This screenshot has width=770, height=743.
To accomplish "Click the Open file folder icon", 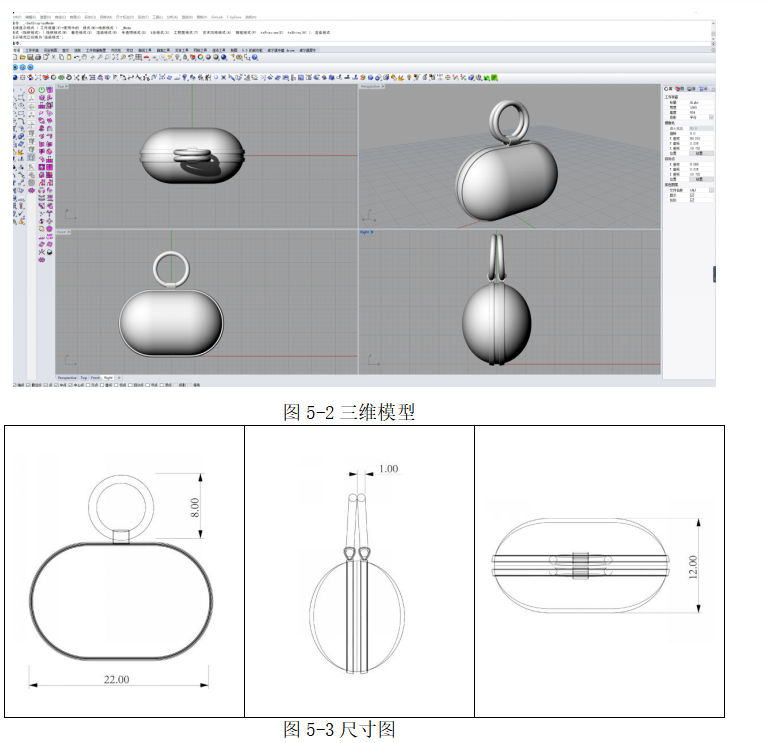I will (22, 57).
